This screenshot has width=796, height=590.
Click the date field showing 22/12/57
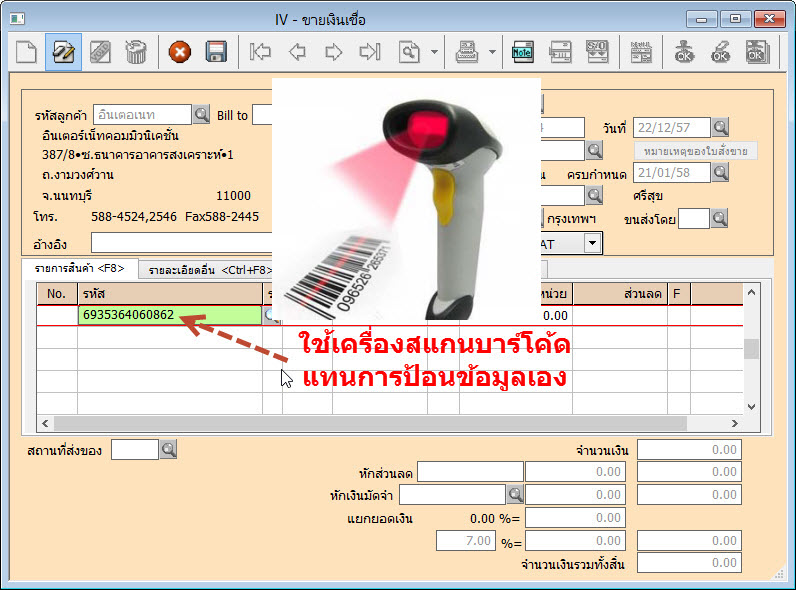pos(671,127)
